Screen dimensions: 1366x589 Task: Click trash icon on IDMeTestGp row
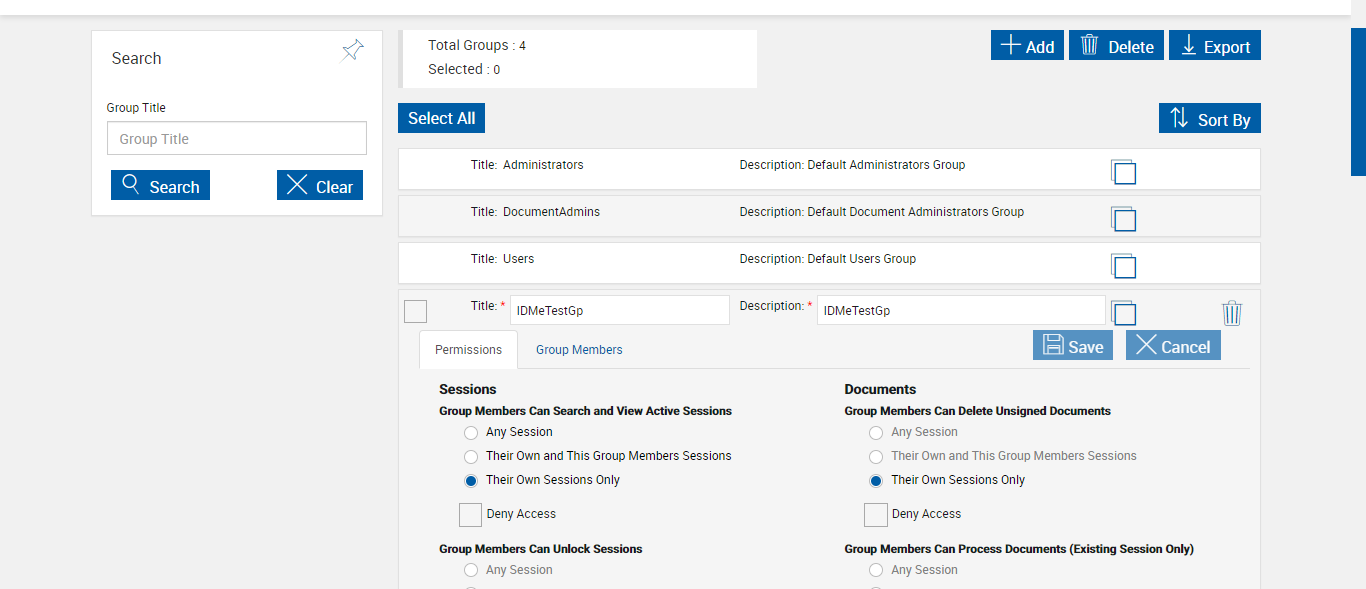[1232, 313]
